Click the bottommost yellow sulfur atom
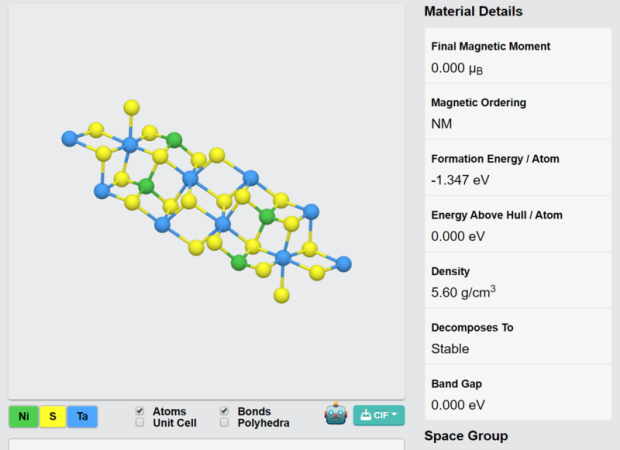 (283, 295)
